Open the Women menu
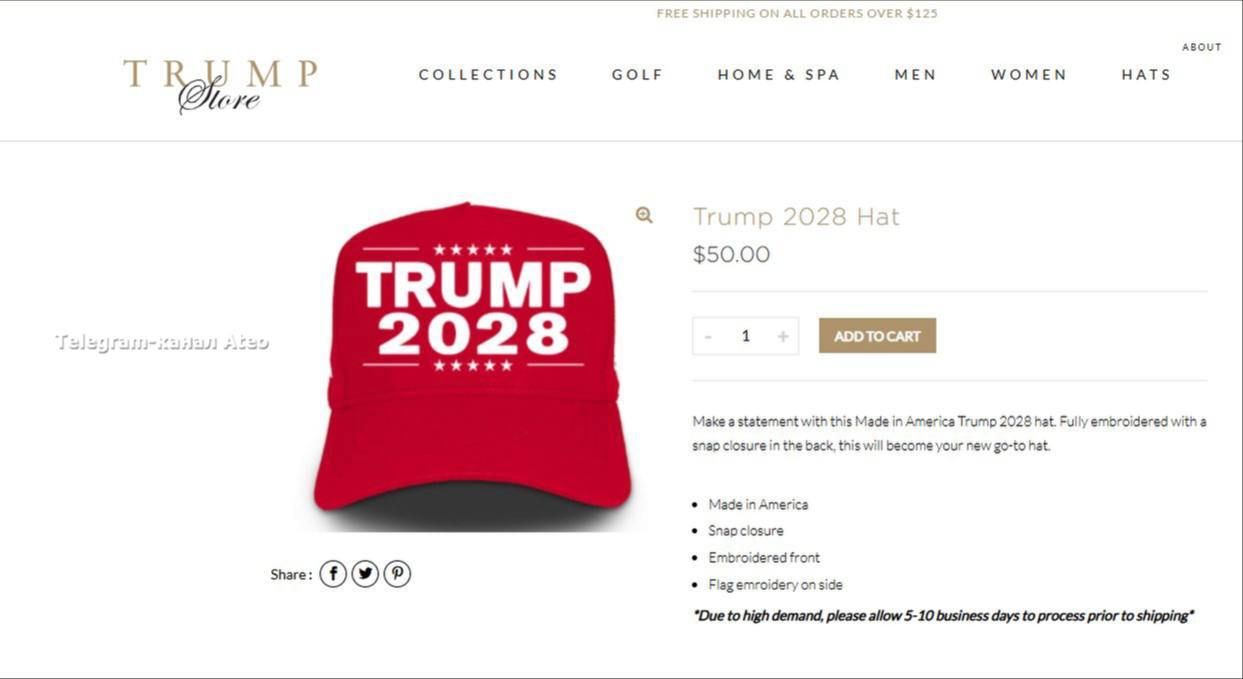This screenshot has height=679, width=1243. (x=1029, y=75)
